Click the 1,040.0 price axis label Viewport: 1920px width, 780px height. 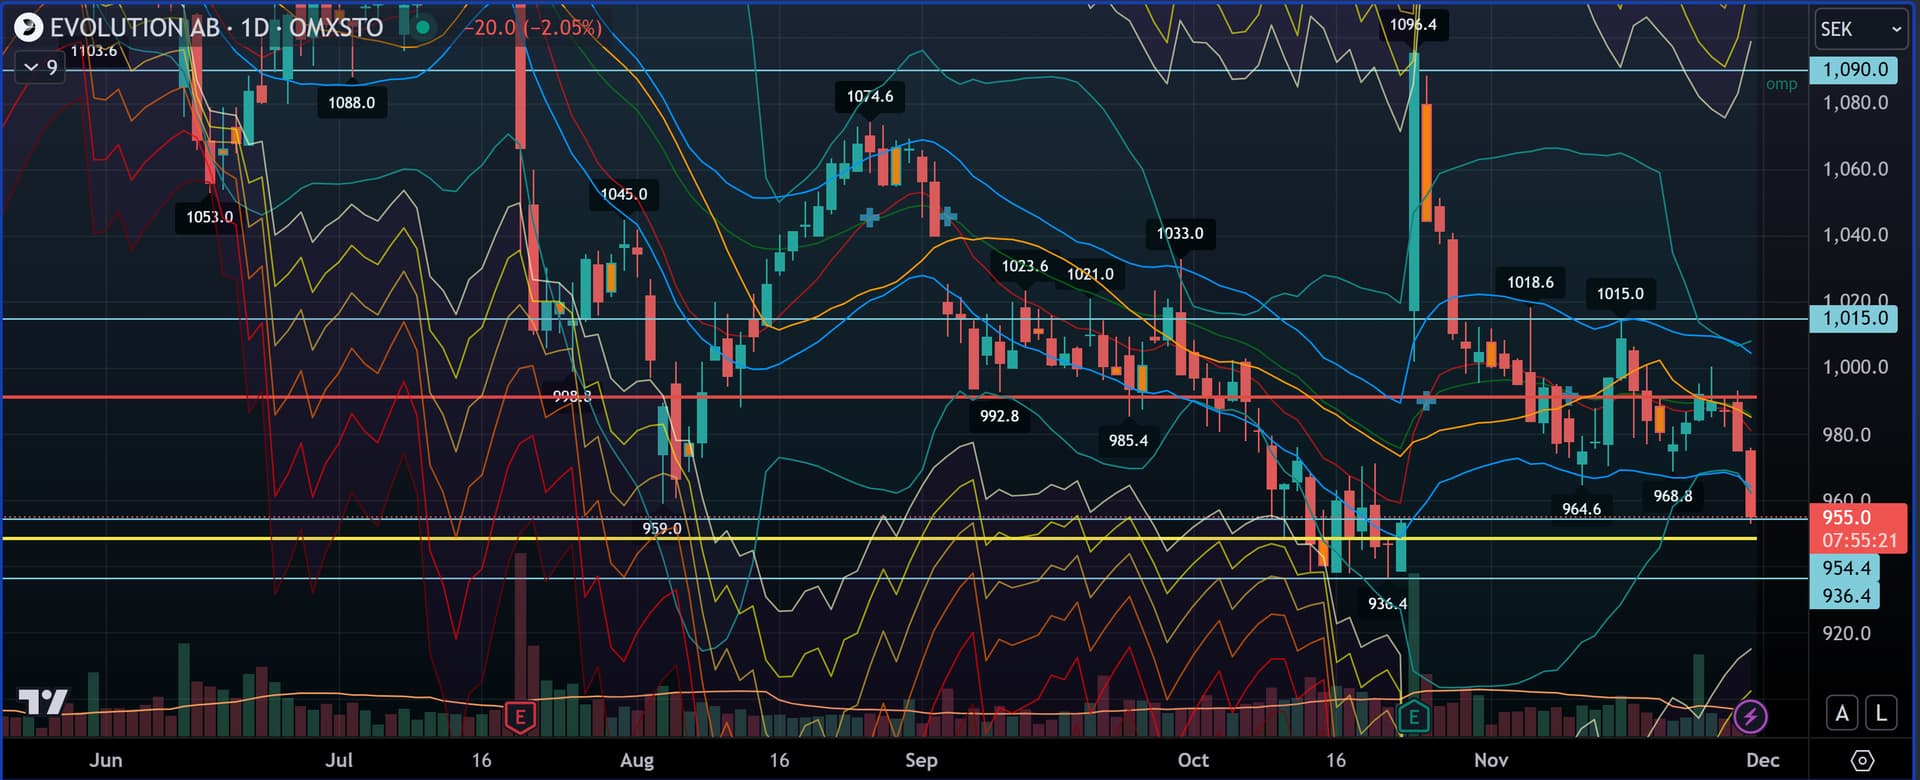point(1855,235)
